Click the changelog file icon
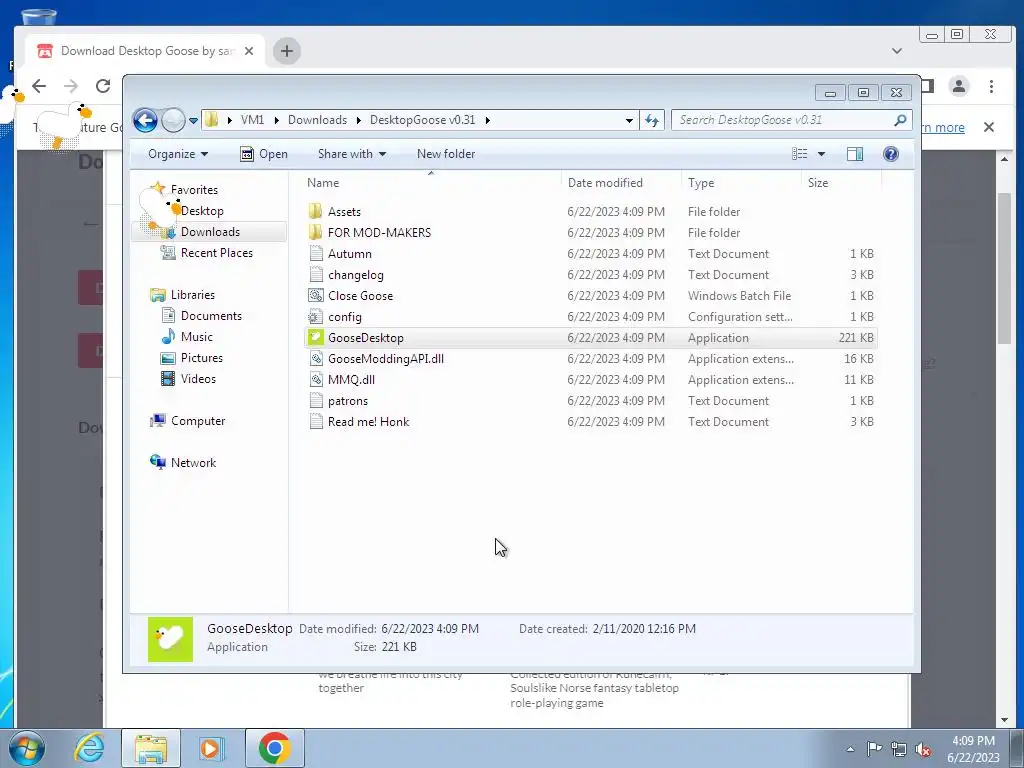The image size is (1024, 768). click(316, 274)
